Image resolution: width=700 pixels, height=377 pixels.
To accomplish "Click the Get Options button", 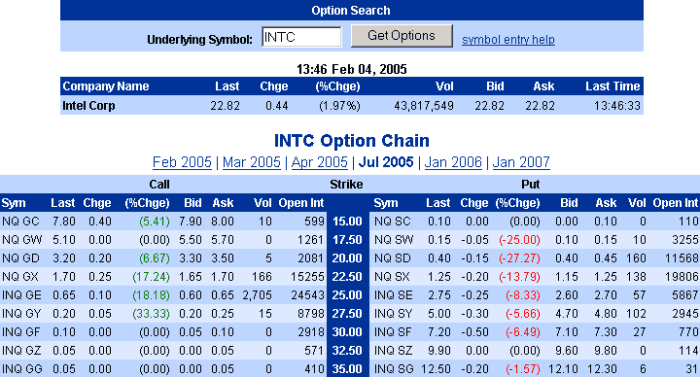I will point(401,36).
